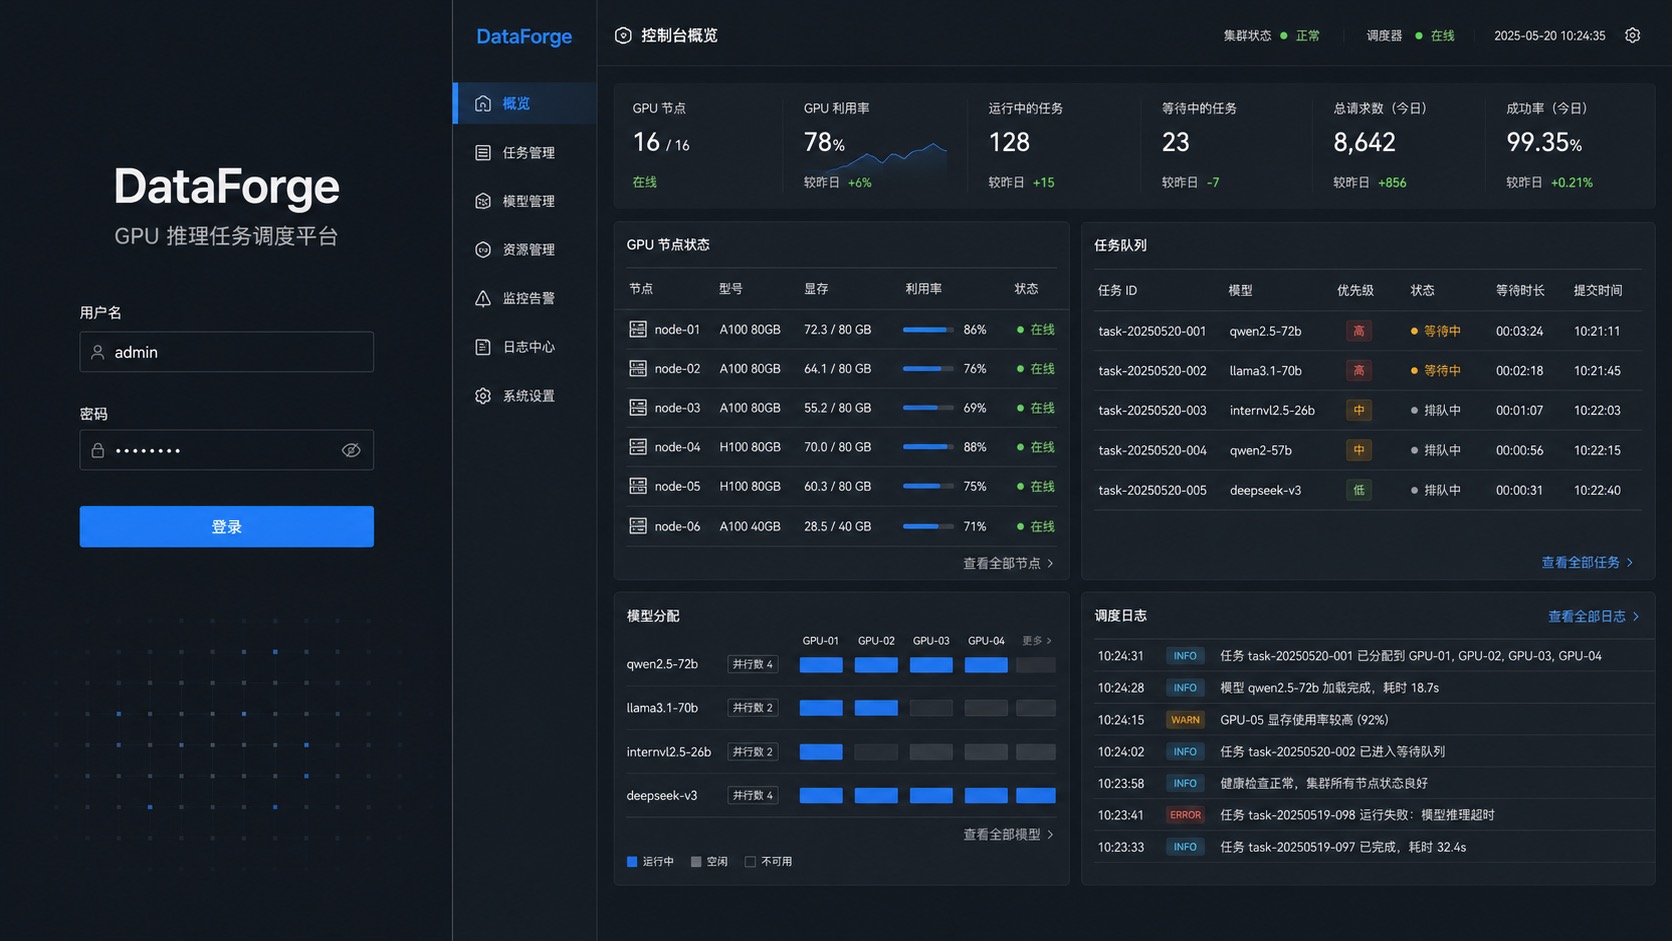Screen dimensions: 1672x941
Task: Open 查看全部节点 link
Action: pos(1008,563)
